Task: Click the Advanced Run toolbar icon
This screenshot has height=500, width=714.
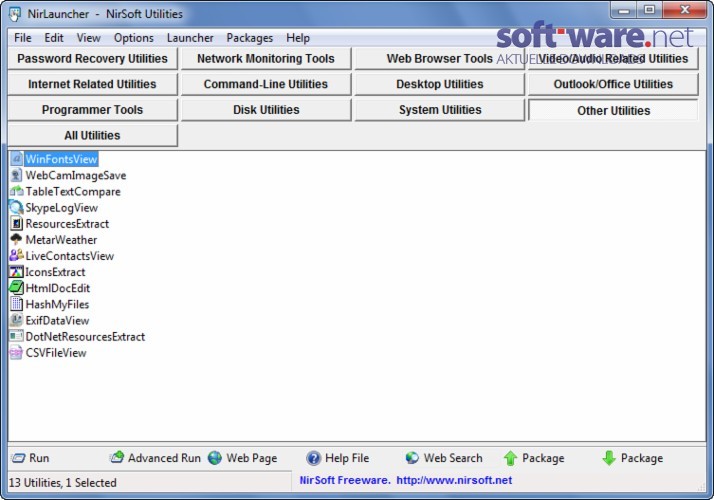Action: click(117, 458)
